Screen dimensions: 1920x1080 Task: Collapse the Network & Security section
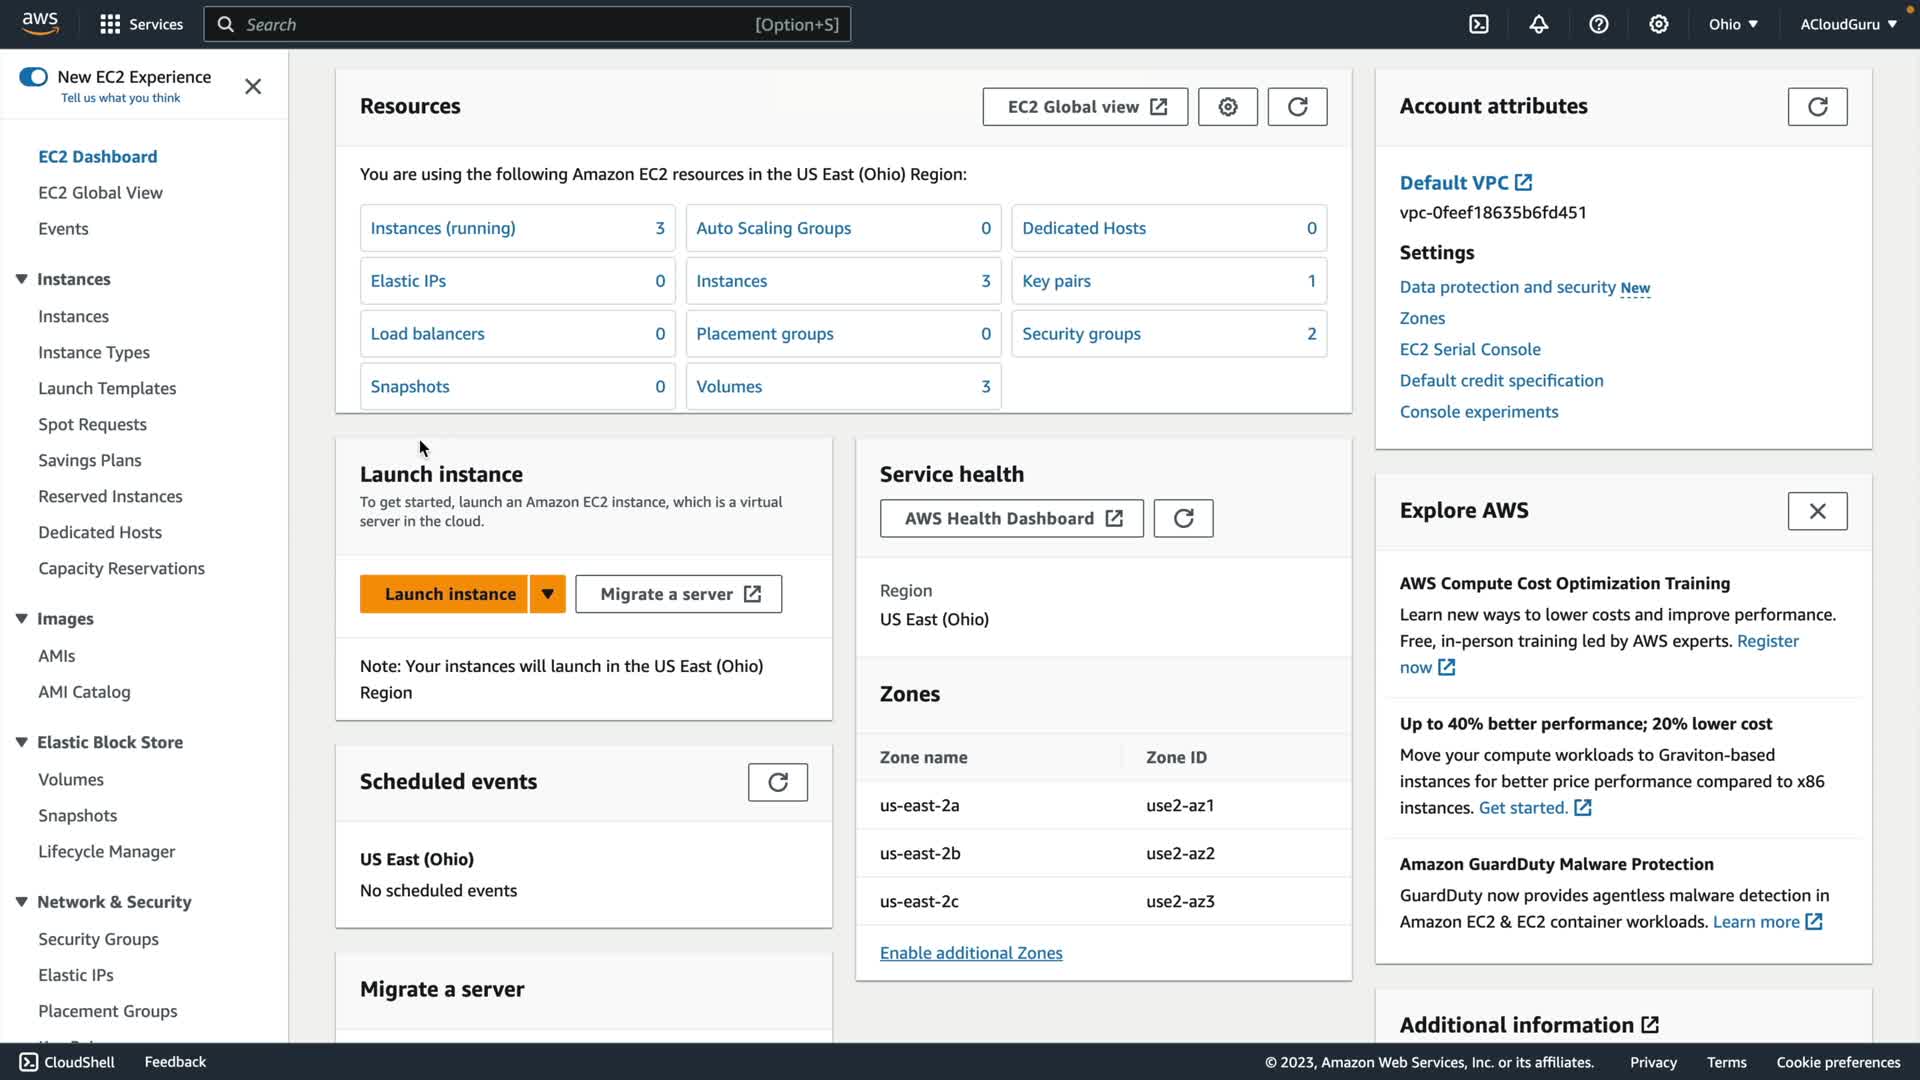(21, 902)
